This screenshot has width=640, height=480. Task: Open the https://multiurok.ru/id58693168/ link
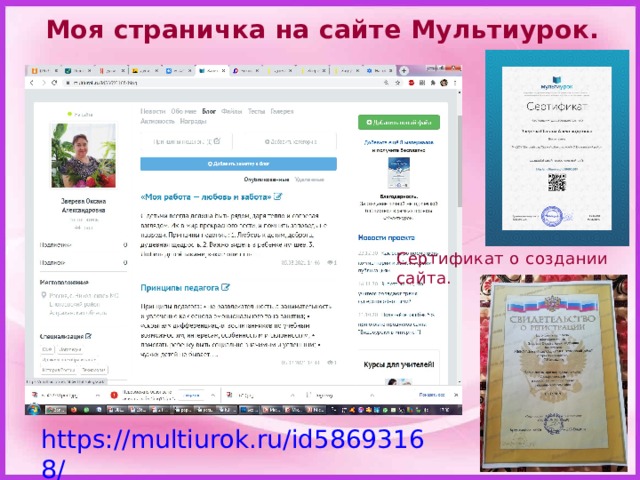pyautogui.click(x=233, y=453)
